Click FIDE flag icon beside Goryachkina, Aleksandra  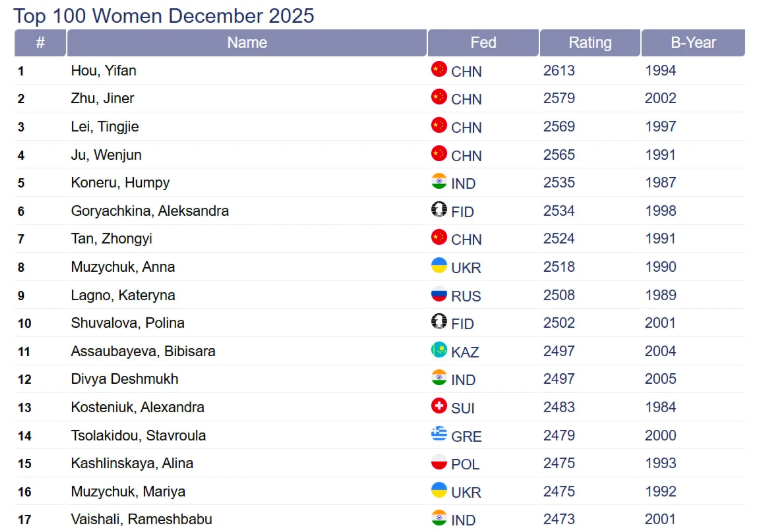click(x=438, y=210)
